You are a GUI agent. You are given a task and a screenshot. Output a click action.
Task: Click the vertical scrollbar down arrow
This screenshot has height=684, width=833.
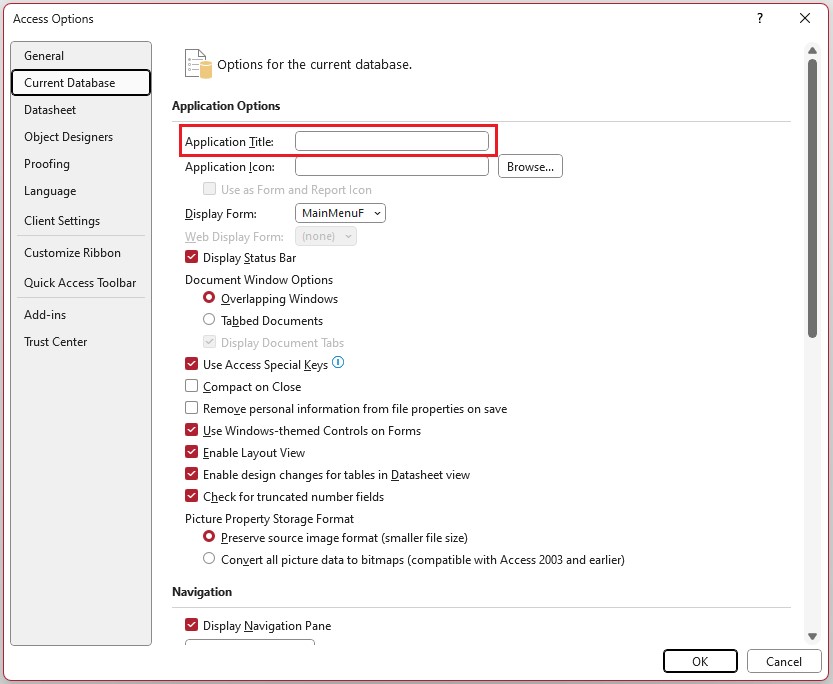click(x=813, y=636)
